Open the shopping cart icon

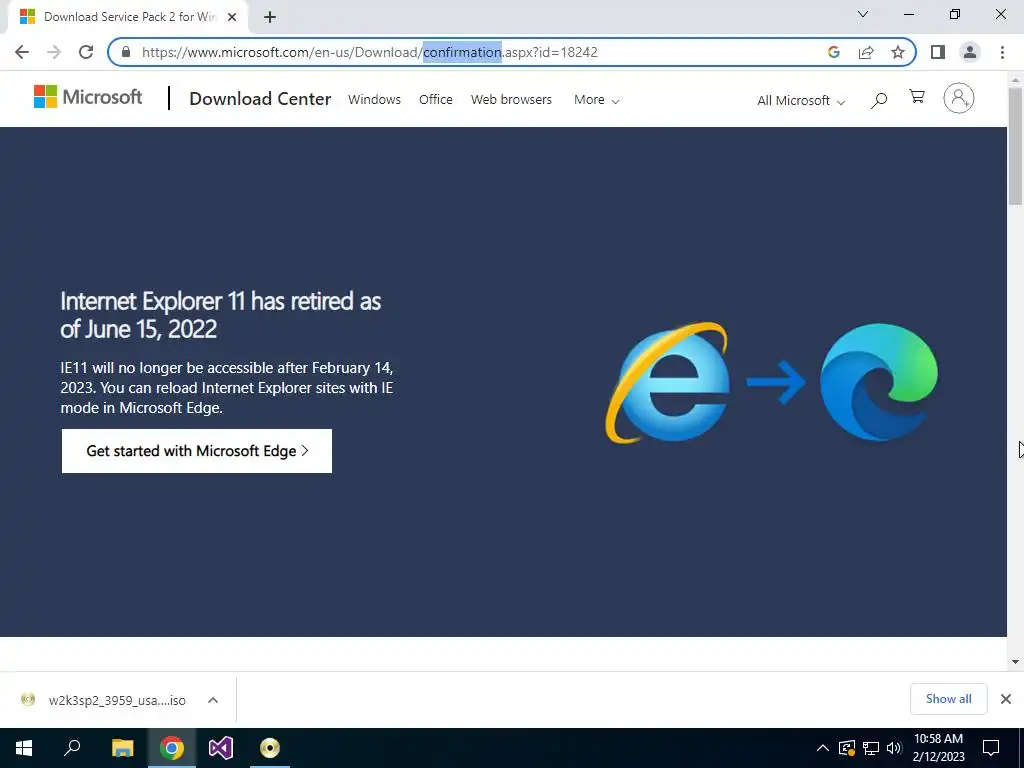click(917, 97)
